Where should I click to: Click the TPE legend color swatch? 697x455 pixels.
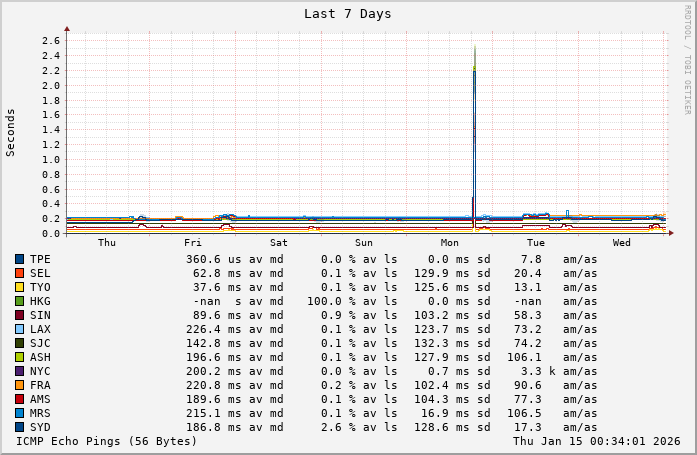pos(19,259)
